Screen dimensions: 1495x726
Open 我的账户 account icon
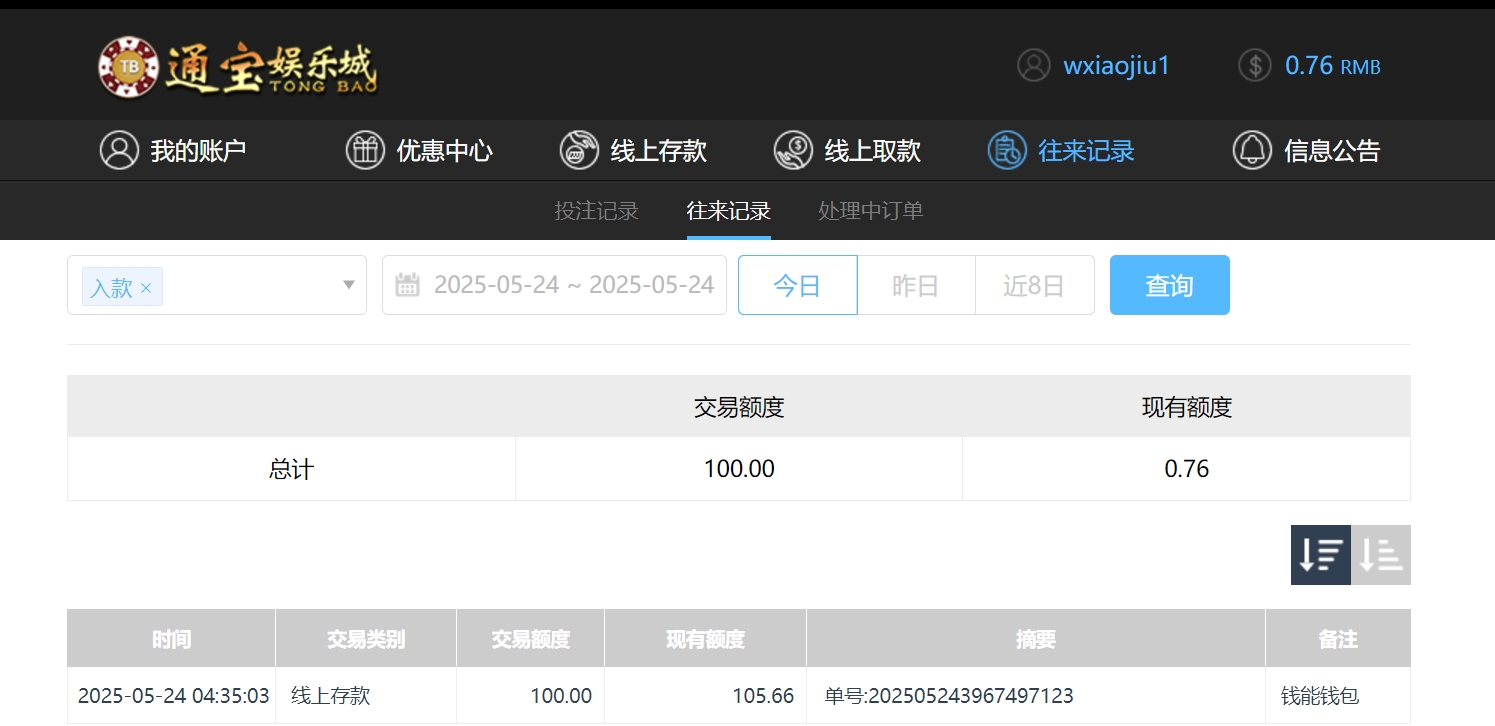pyautogui.click(x=119, y=151)
